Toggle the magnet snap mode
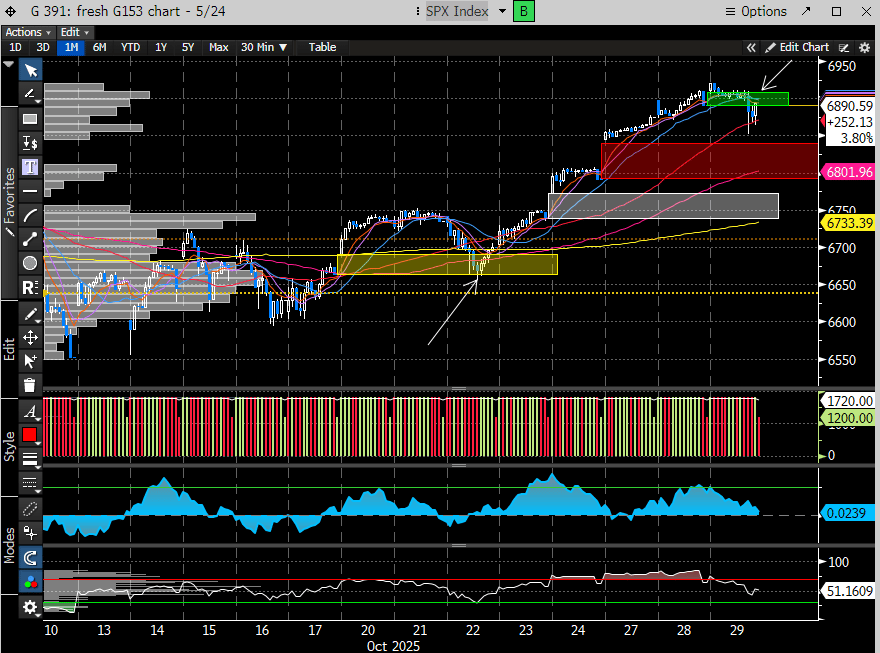Screen dimensions: 880x653 (x=30, y=558)
